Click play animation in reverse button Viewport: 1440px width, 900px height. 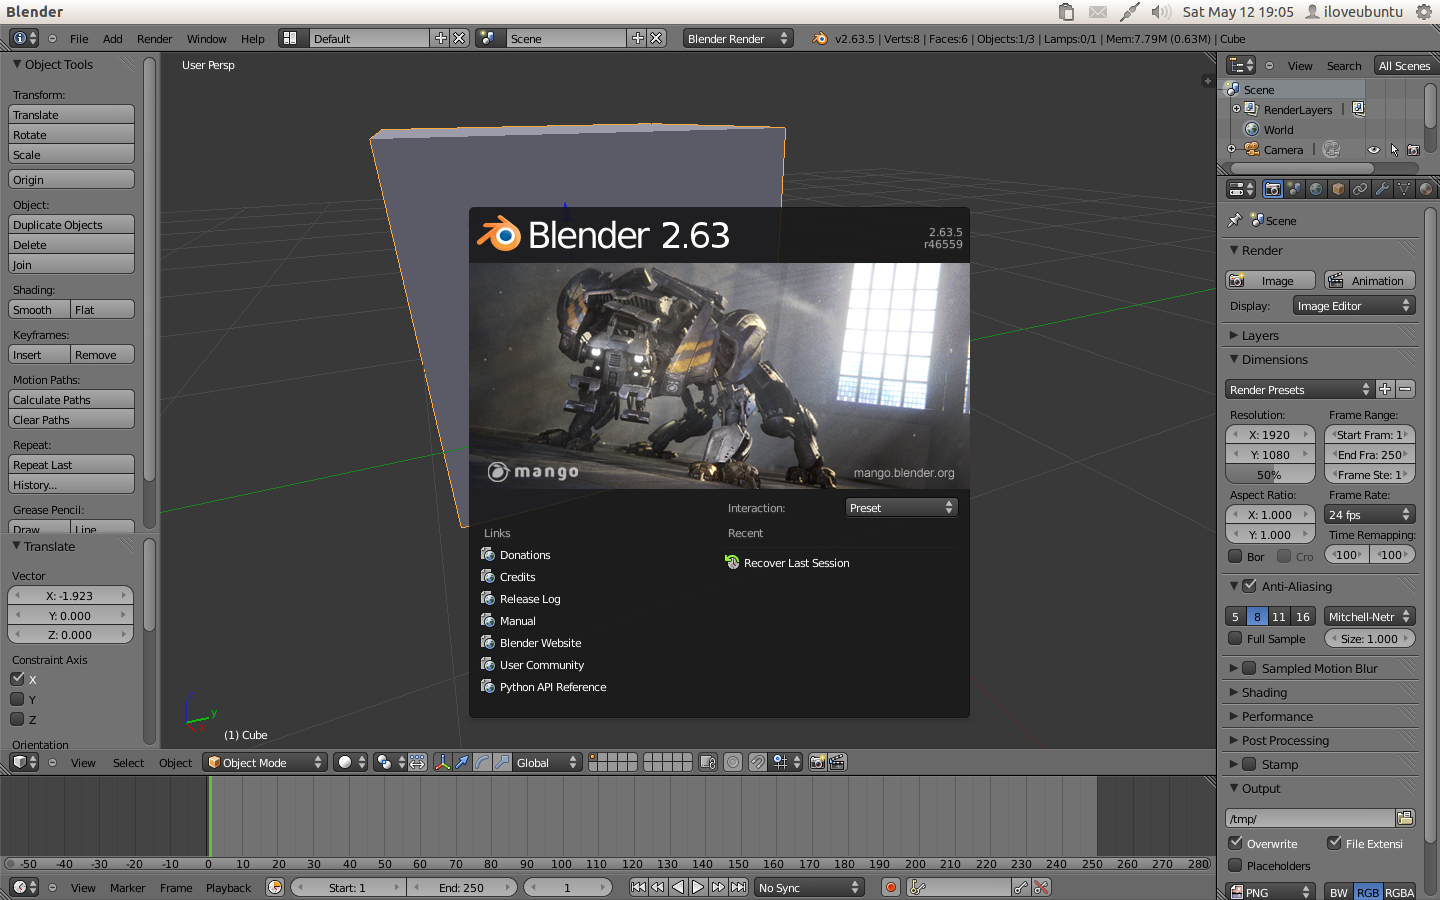pyautogui.click(x=678, y=887)
